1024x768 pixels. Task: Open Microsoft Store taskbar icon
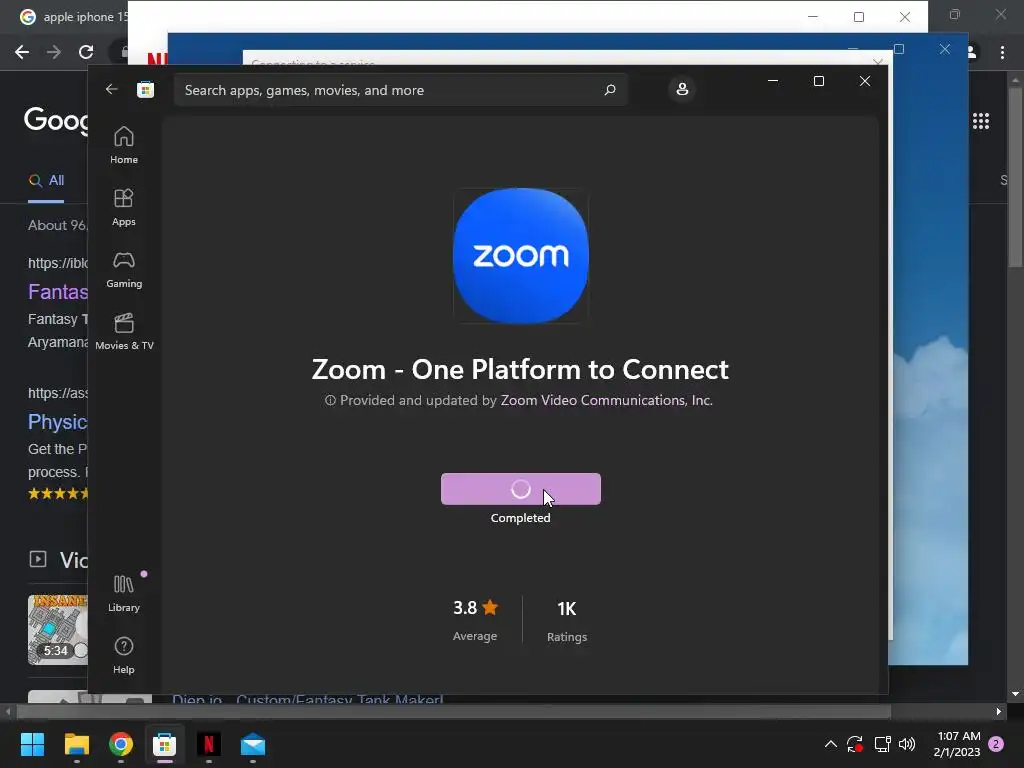[x=165, y=744]
